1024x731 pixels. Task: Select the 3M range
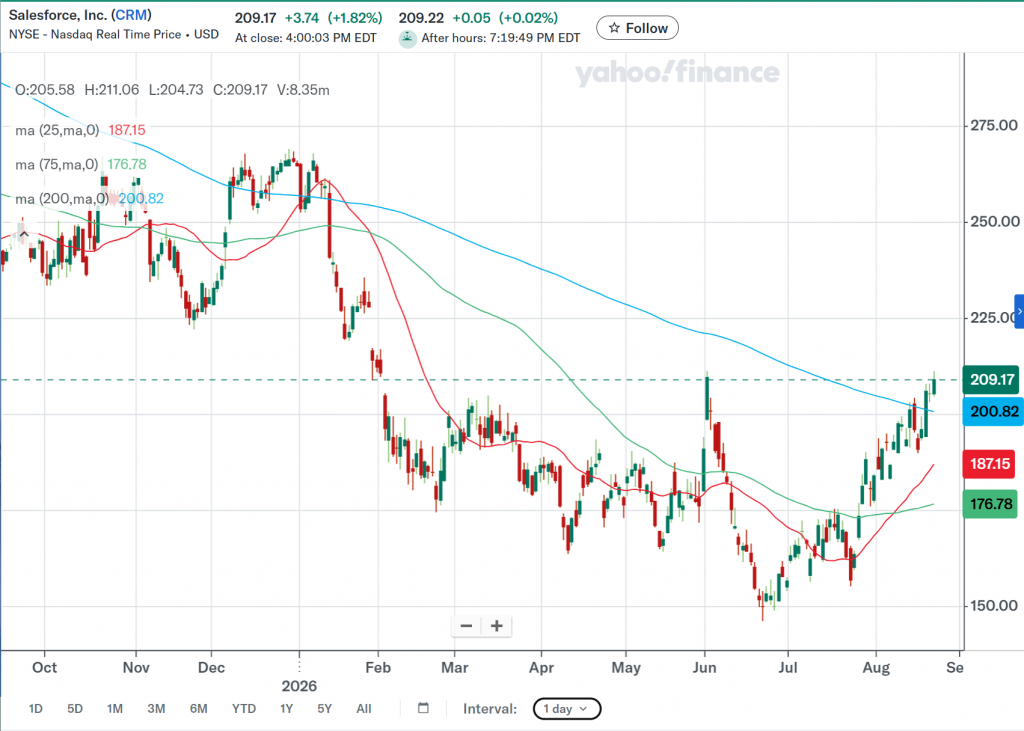click(x=156, y=709)
